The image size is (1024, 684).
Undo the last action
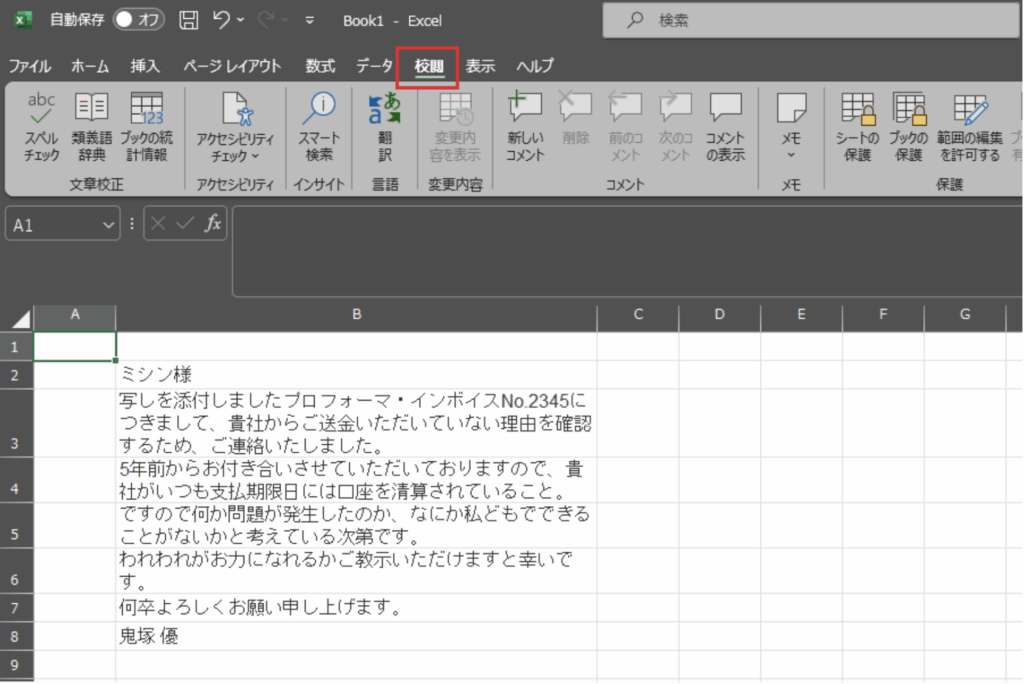[221, 20]
